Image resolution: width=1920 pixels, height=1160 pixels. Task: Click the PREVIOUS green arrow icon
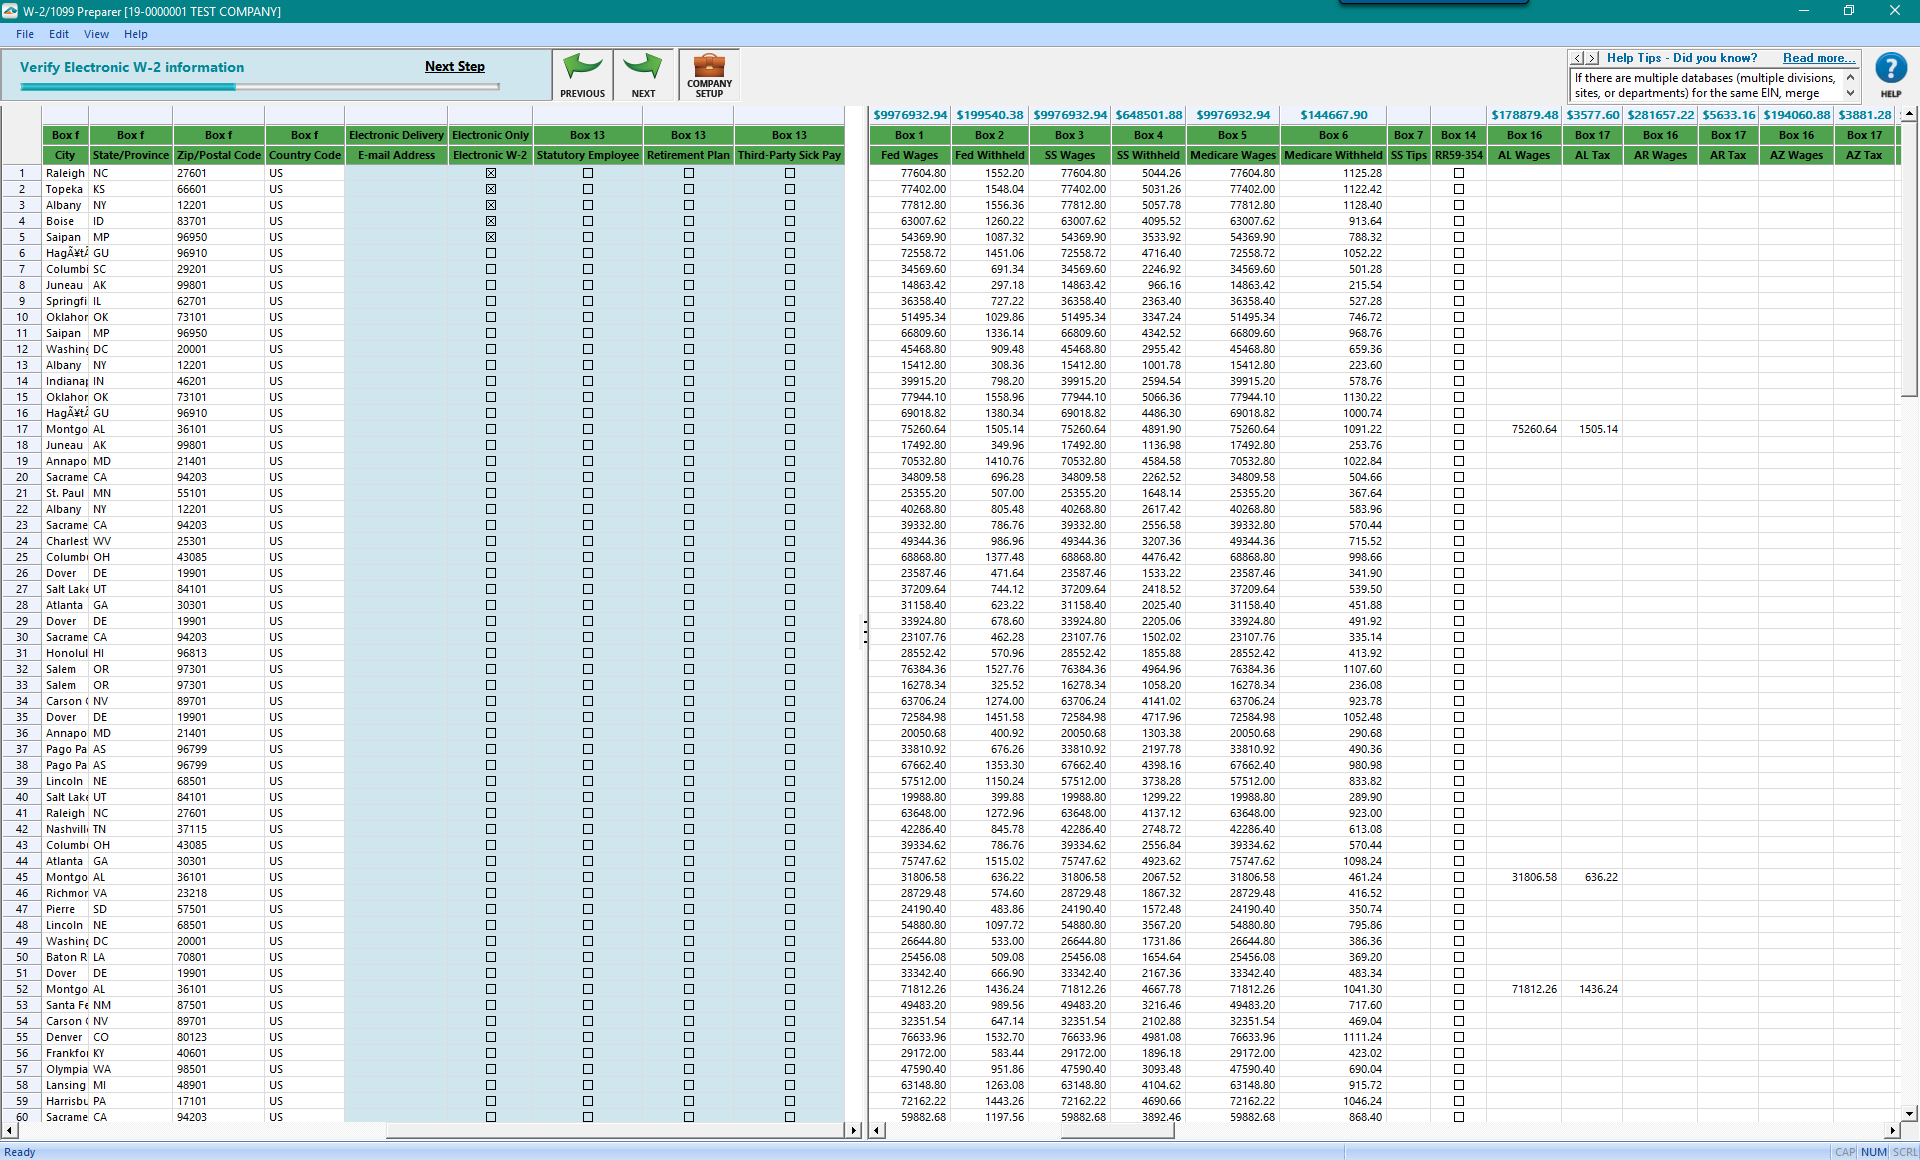582,68
